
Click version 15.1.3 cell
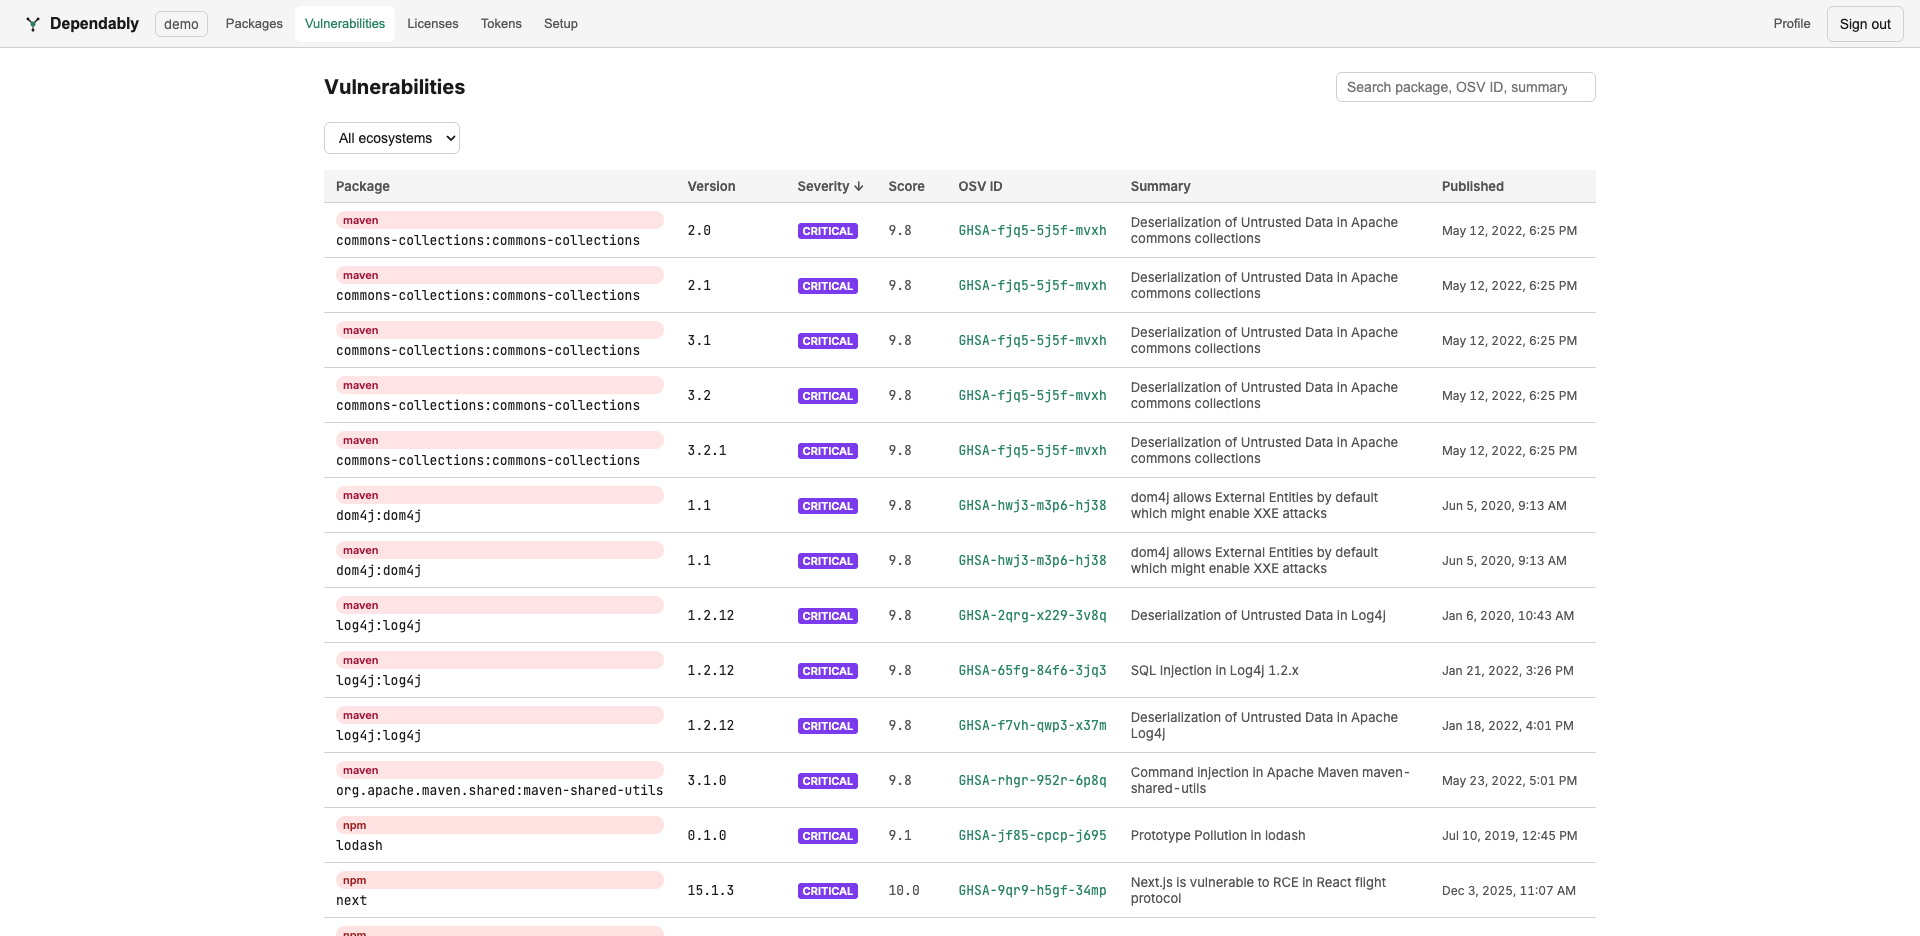pos(710,891)
